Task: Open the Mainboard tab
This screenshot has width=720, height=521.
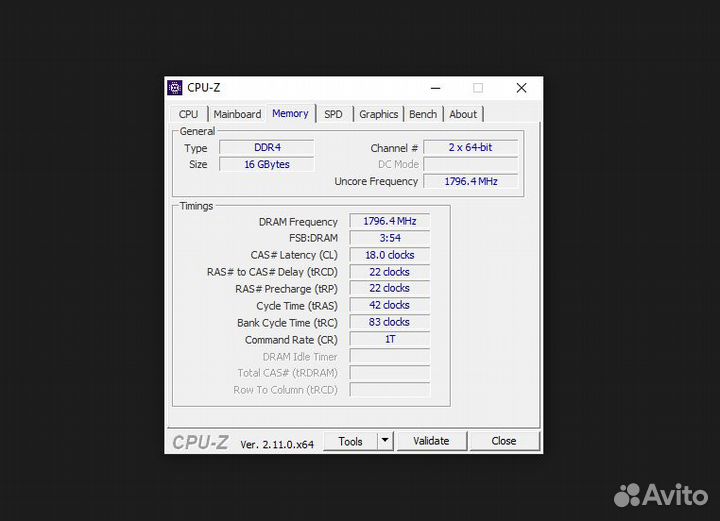Action: click(x=237, y=114)
